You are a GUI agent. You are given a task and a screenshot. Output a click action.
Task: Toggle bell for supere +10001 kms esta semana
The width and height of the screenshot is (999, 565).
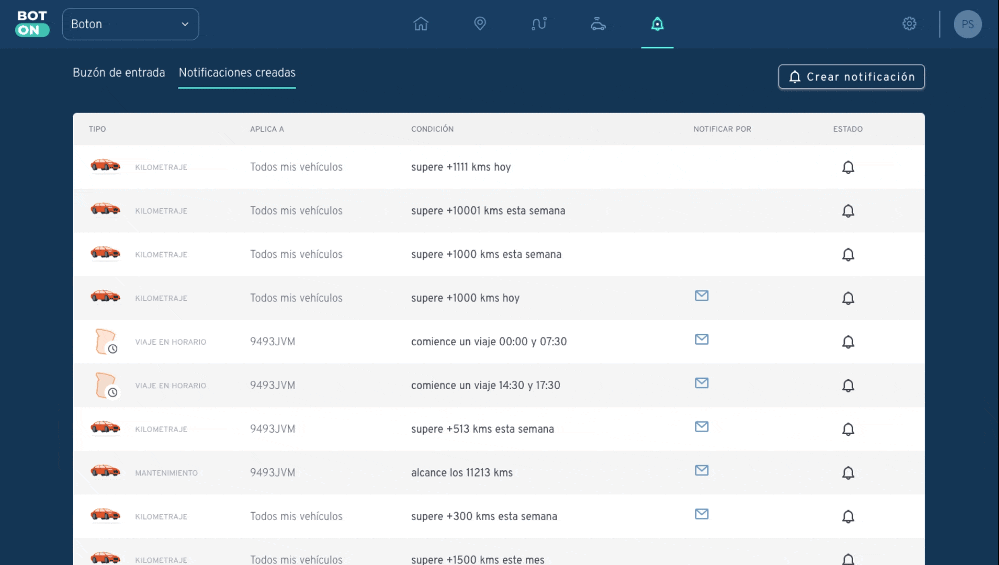[848, 211]
